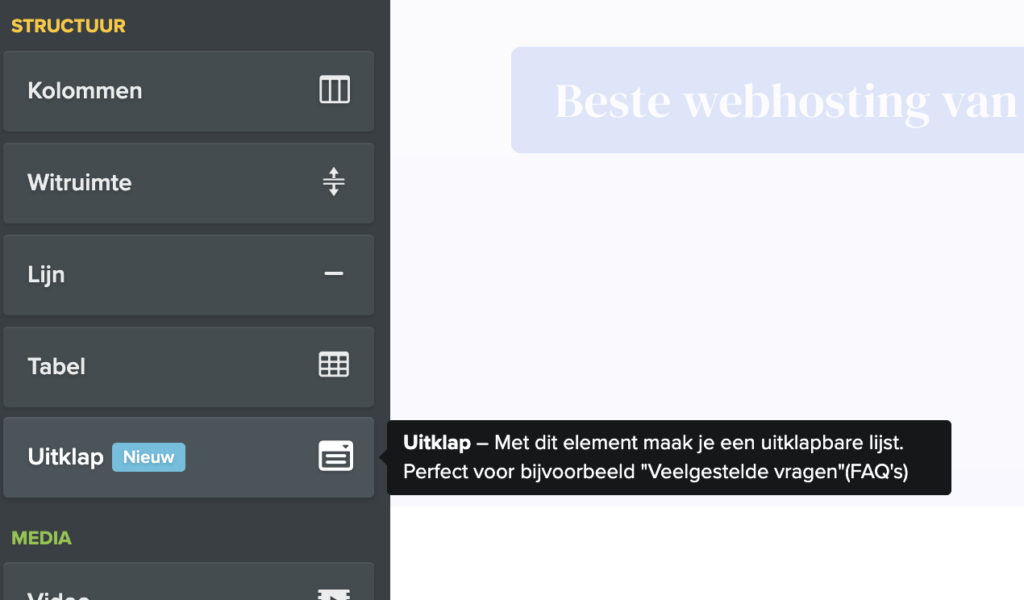Select the Uitklap element label

(x=65, y=457)
